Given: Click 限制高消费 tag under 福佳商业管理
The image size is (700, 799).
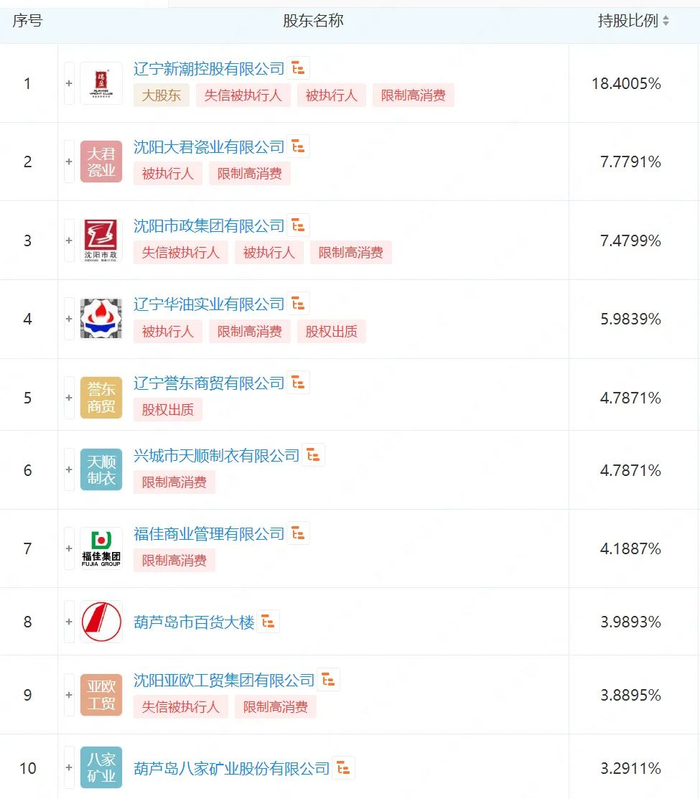Looking at the screenshot, I should click(x=174, y=561).
